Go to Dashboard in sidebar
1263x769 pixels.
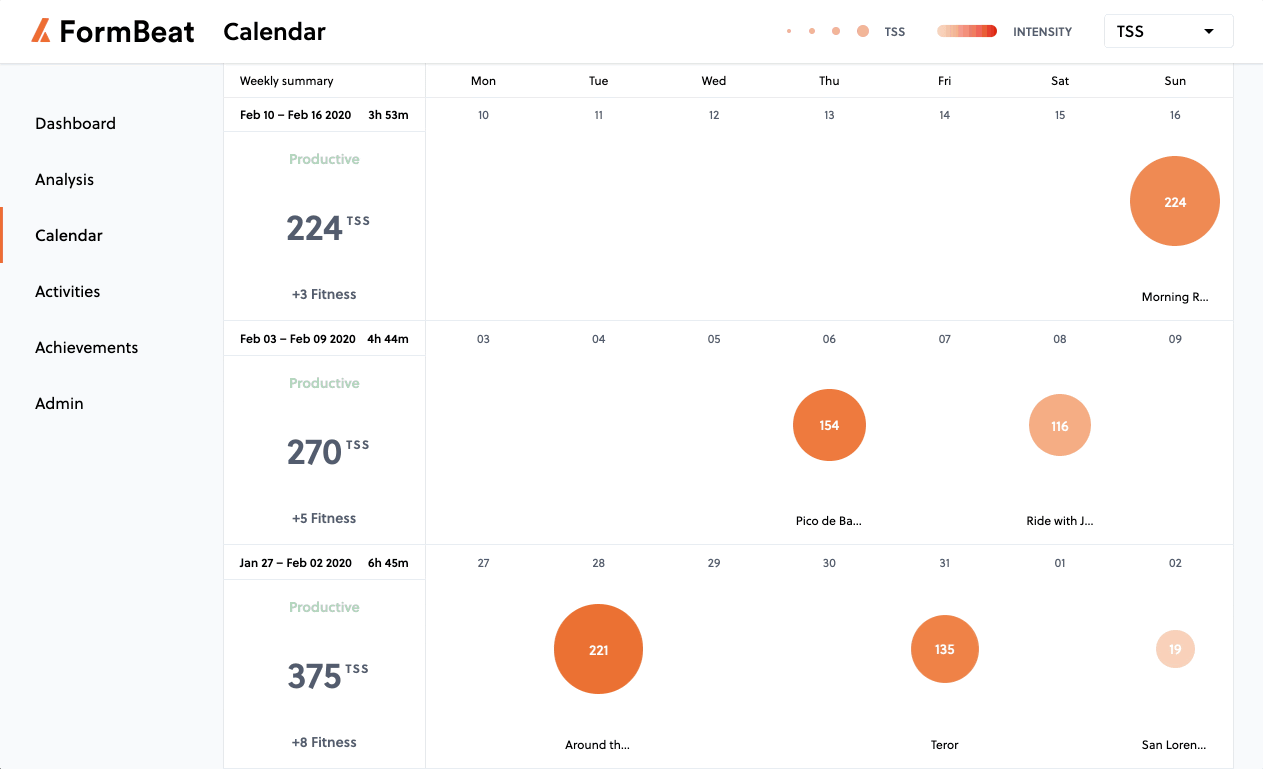[75, 124]
